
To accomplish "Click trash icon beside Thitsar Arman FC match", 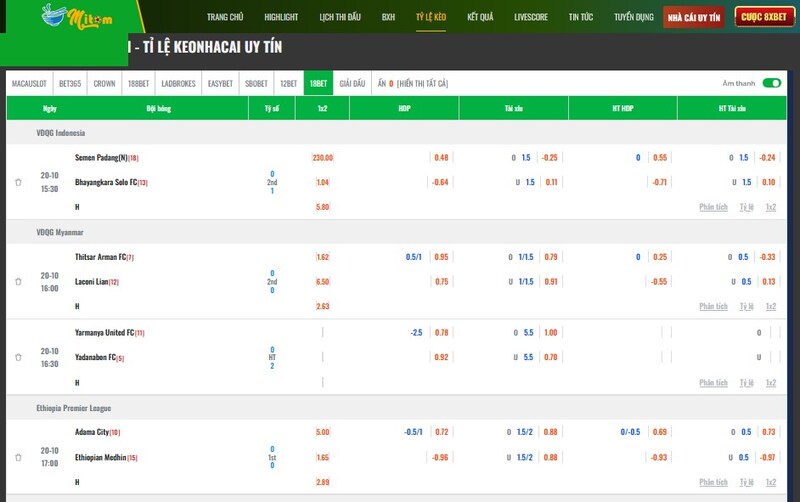I will (x=18, y=282).
